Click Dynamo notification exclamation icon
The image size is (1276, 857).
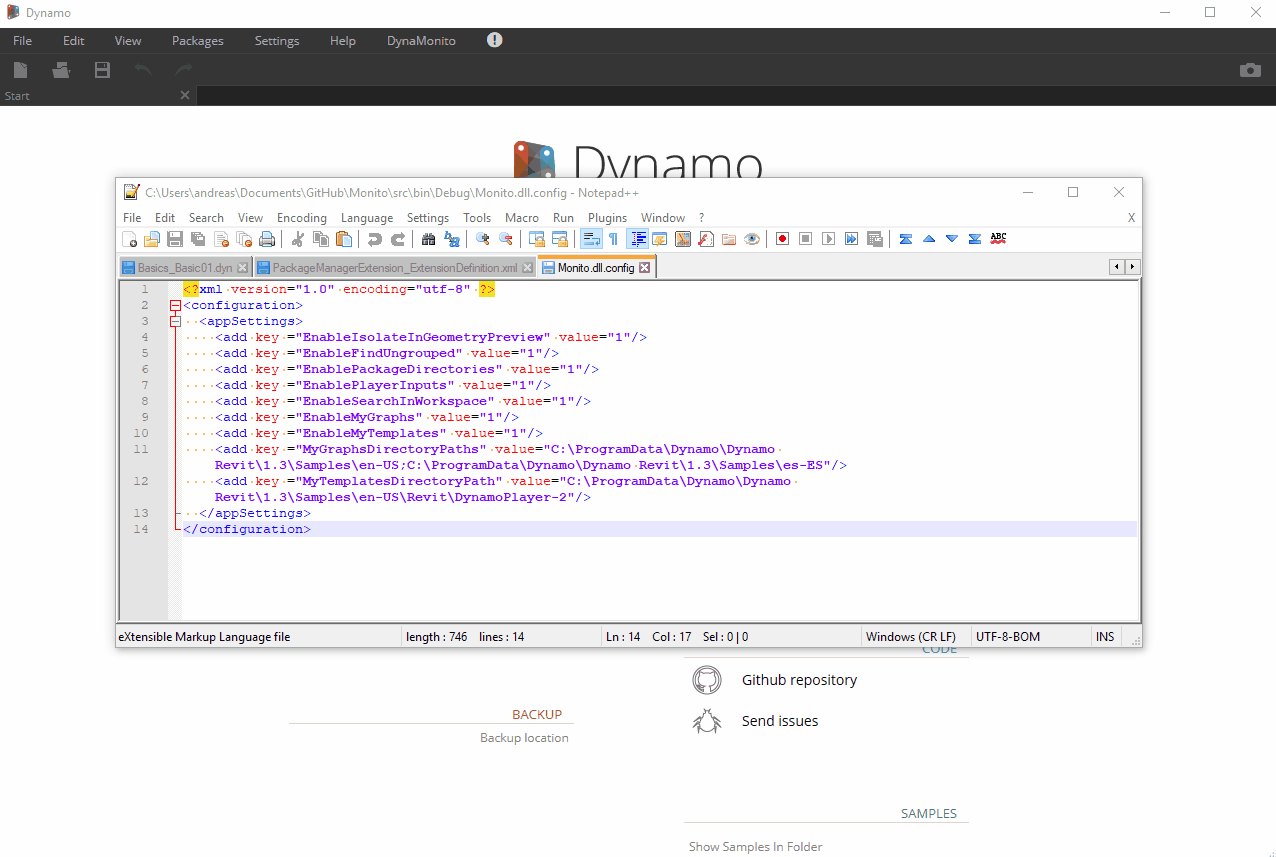click(495, 40)
